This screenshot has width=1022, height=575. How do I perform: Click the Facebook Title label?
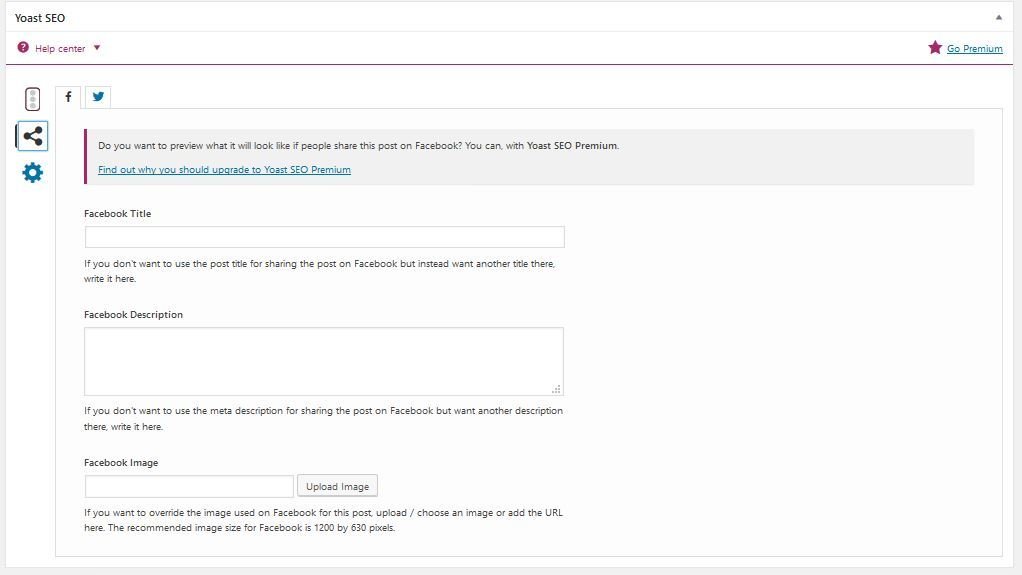117,213
